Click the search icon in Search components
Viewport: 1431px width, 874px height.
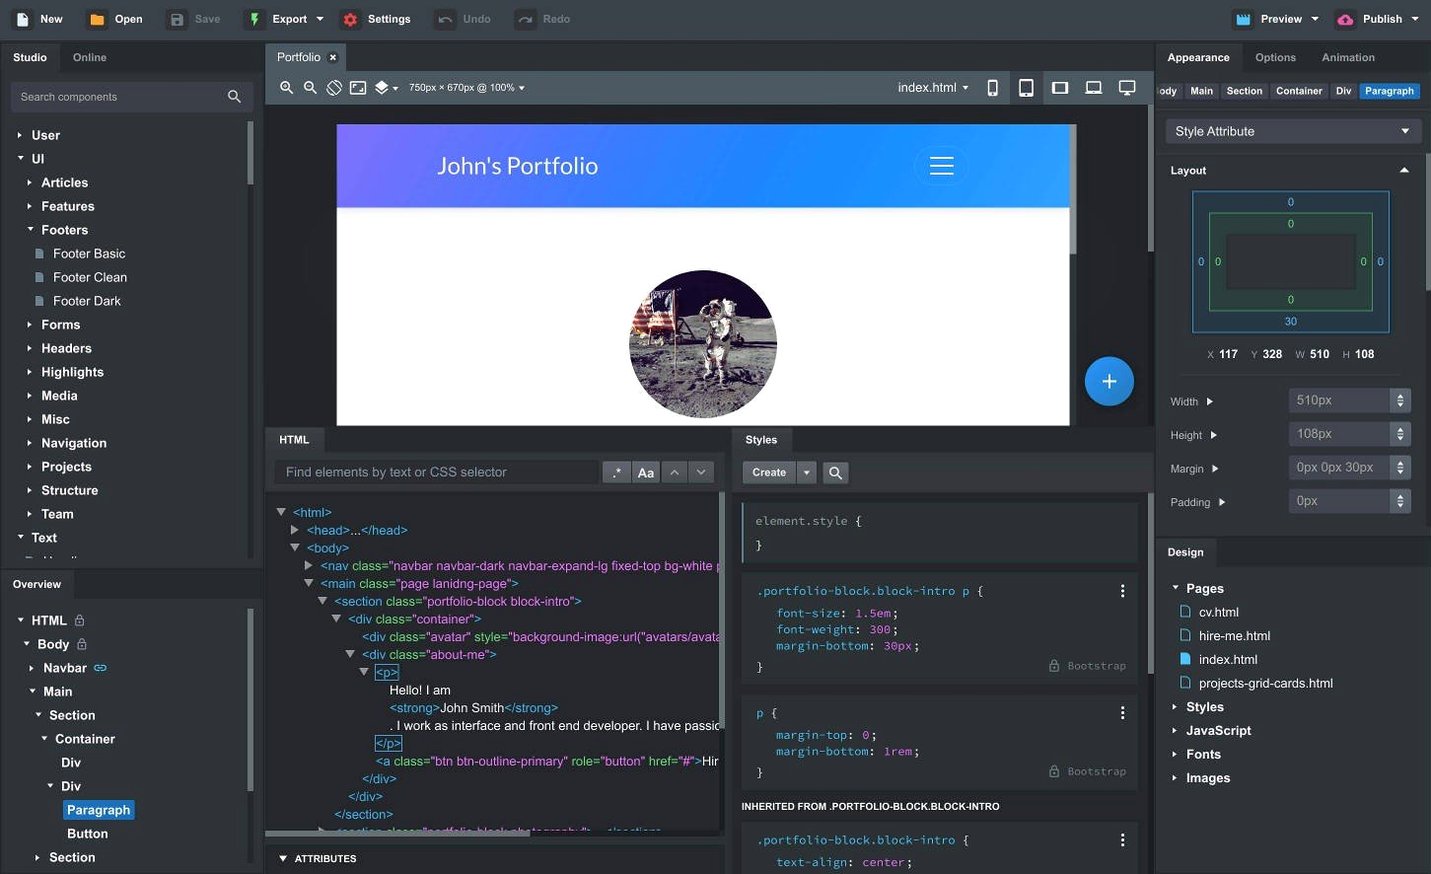tap(234, 97)
